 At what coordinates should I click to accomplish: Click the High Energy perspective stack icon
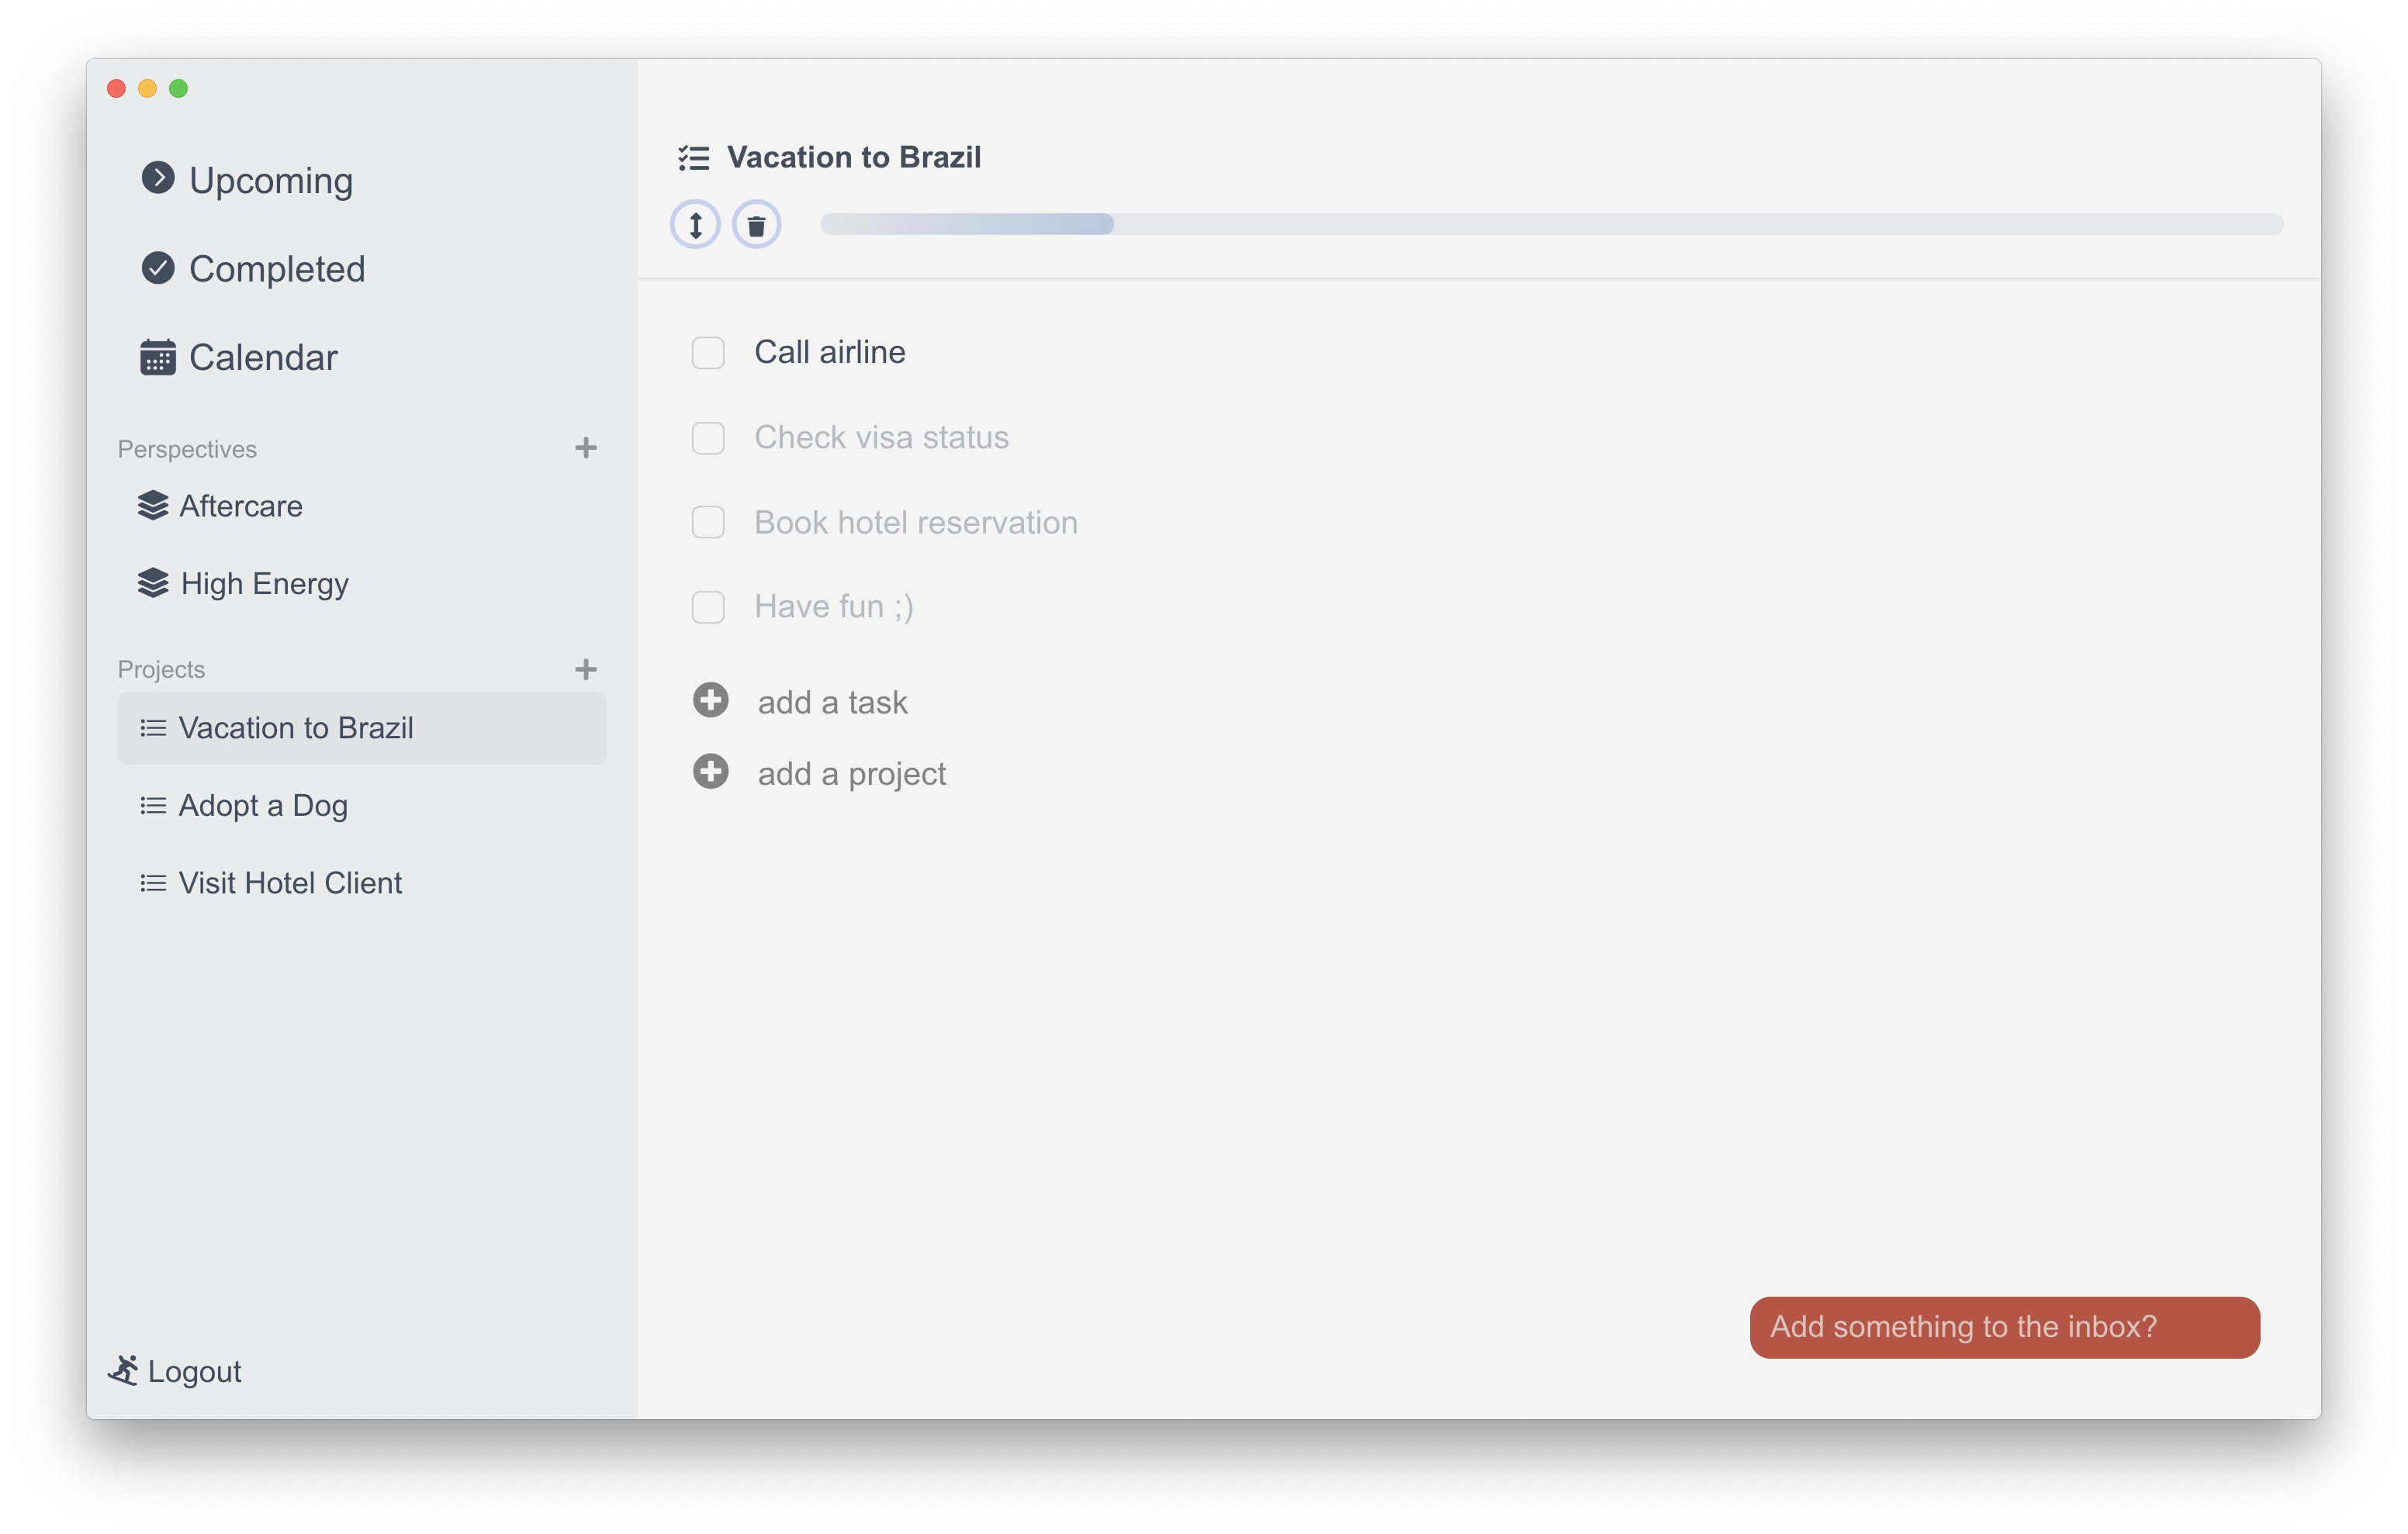click(153, 582)
